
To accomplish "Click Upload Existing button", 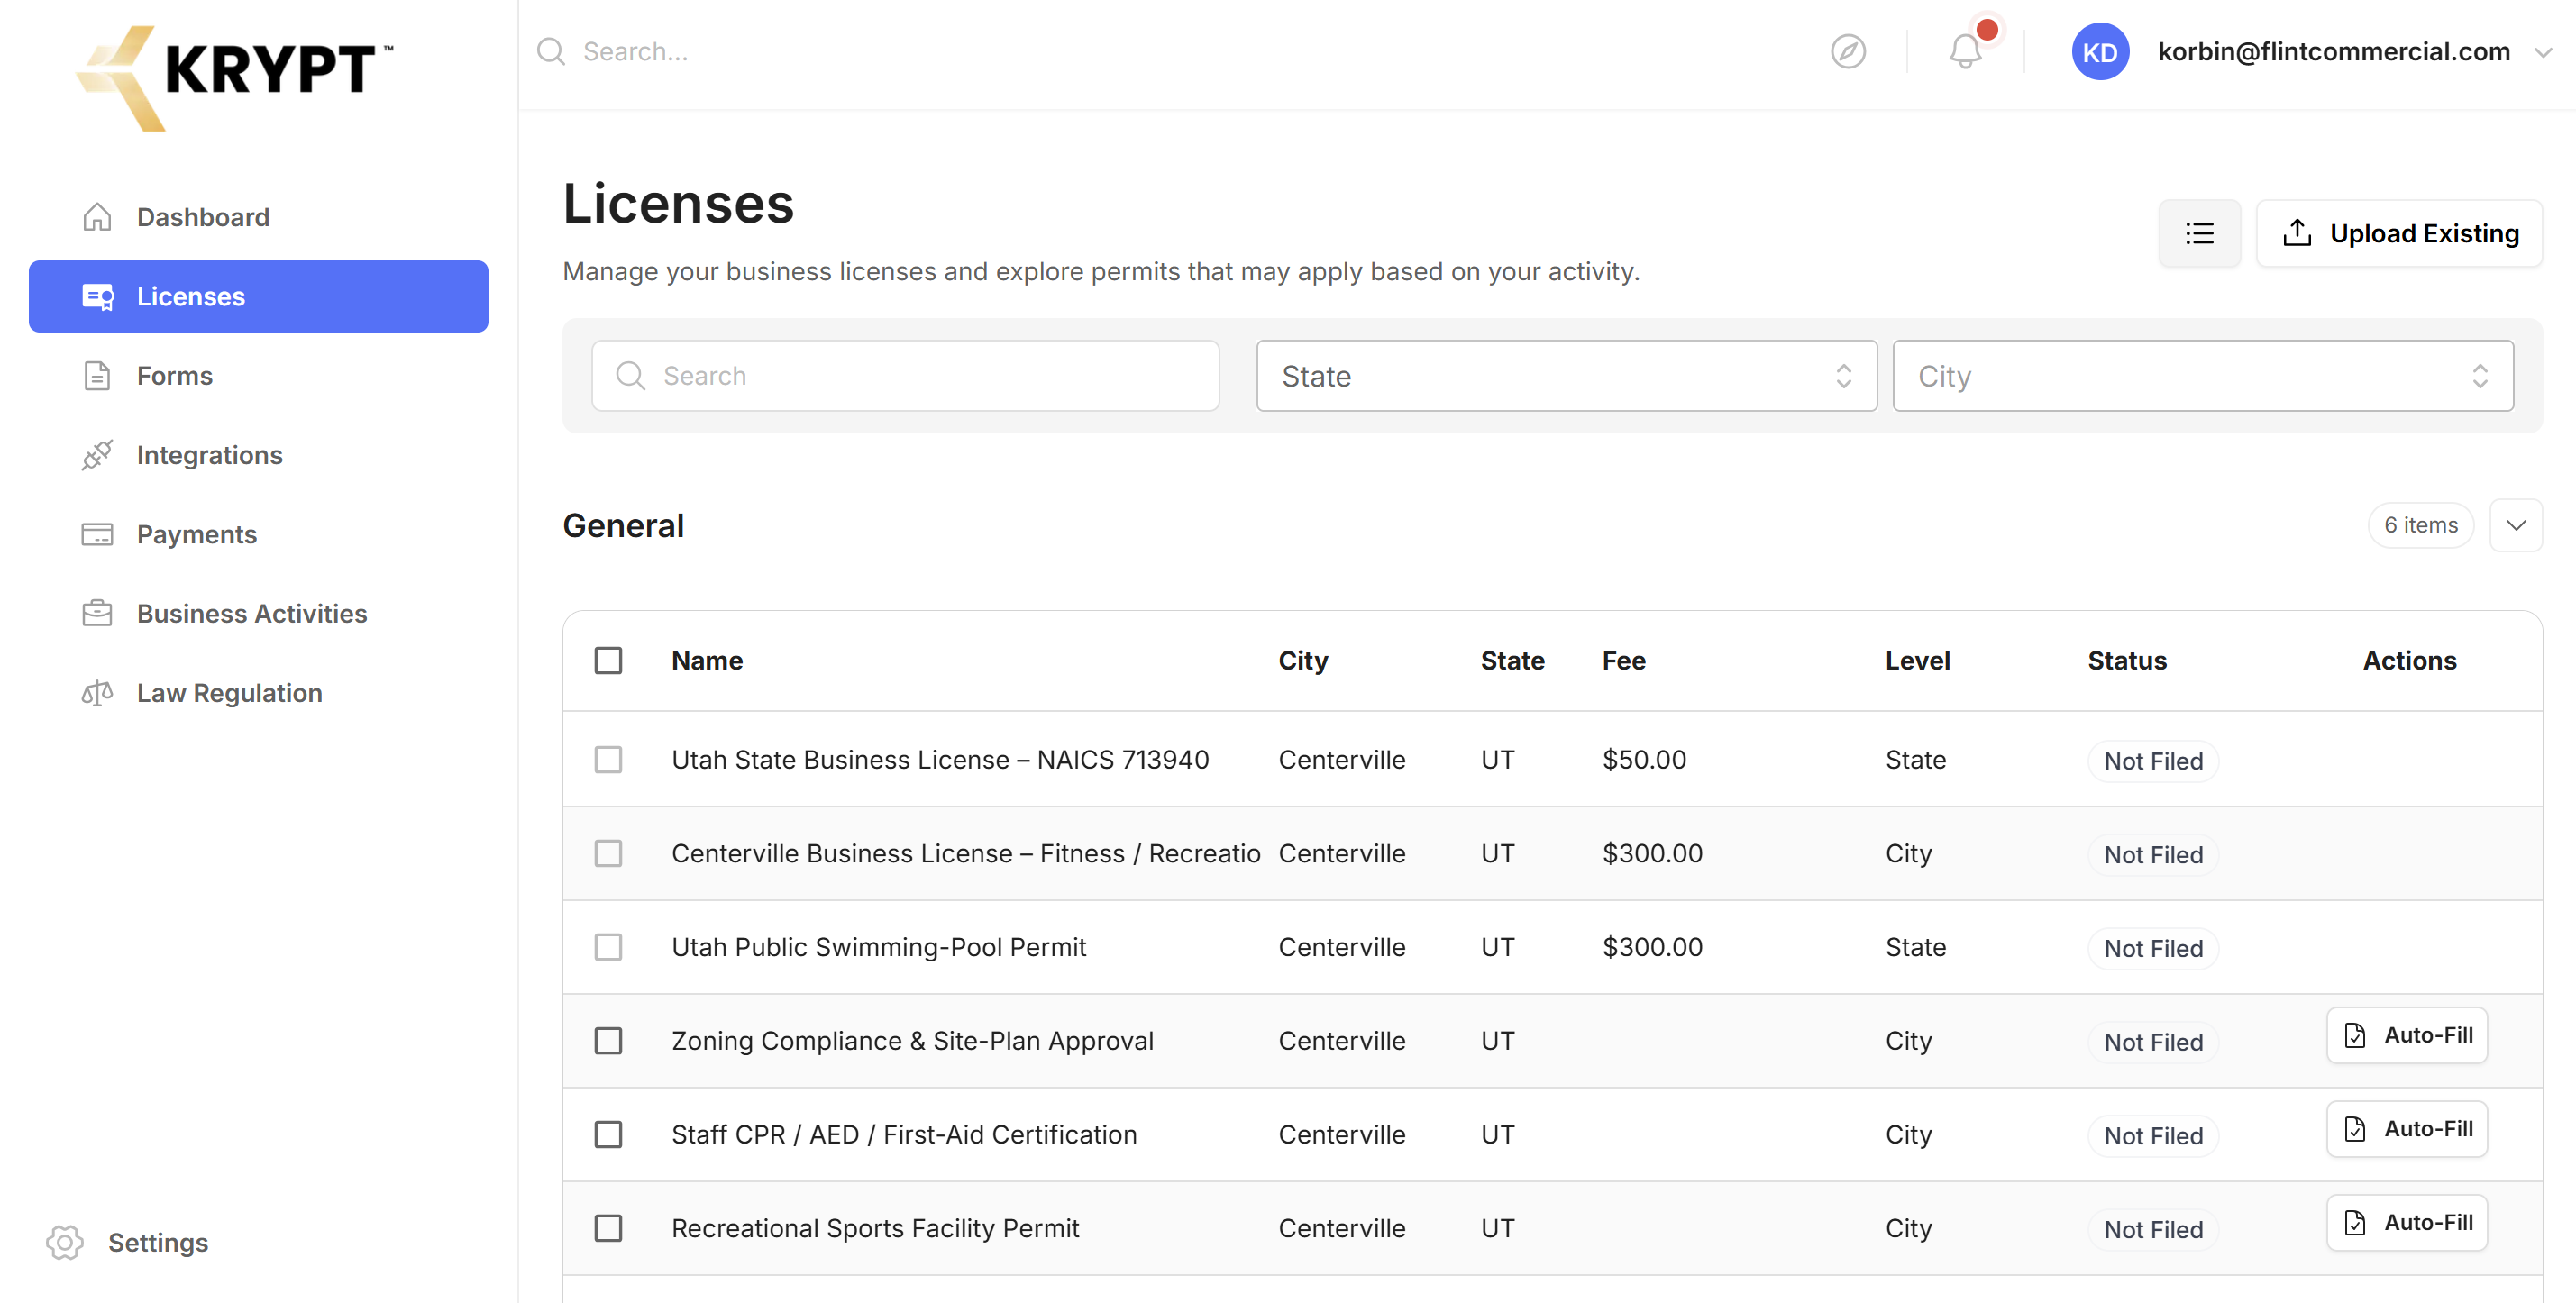I will pos(2399,233).
